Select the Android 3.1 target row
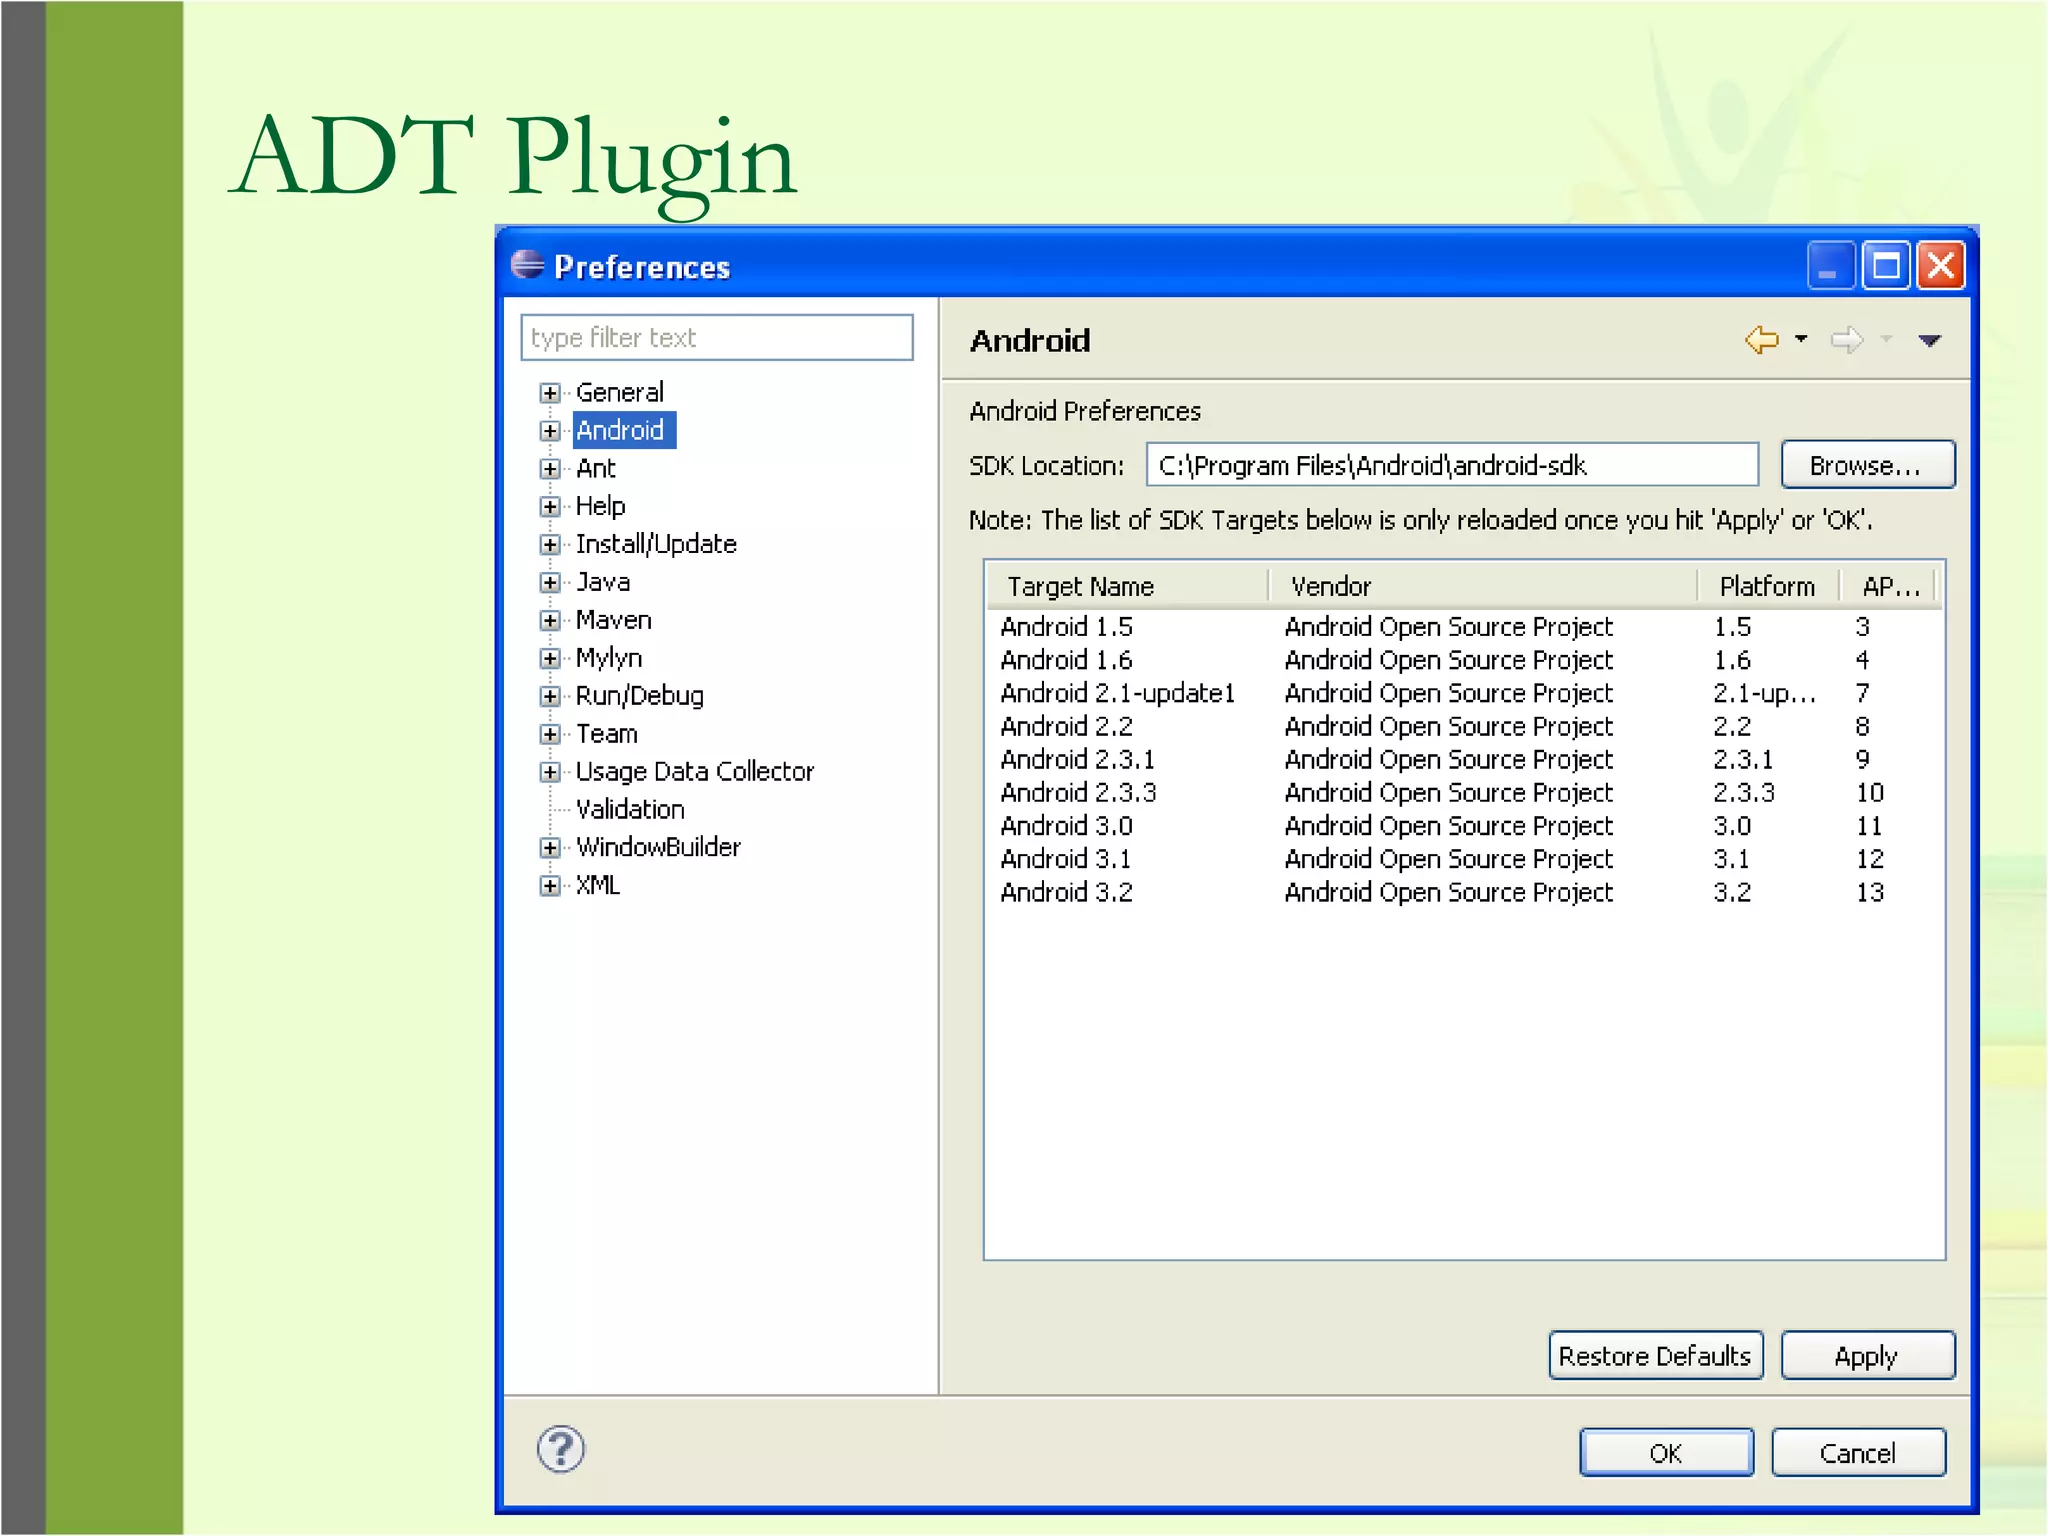Image resolution: width=2048 pixels, height=1536 pixels. [1464, 859]
